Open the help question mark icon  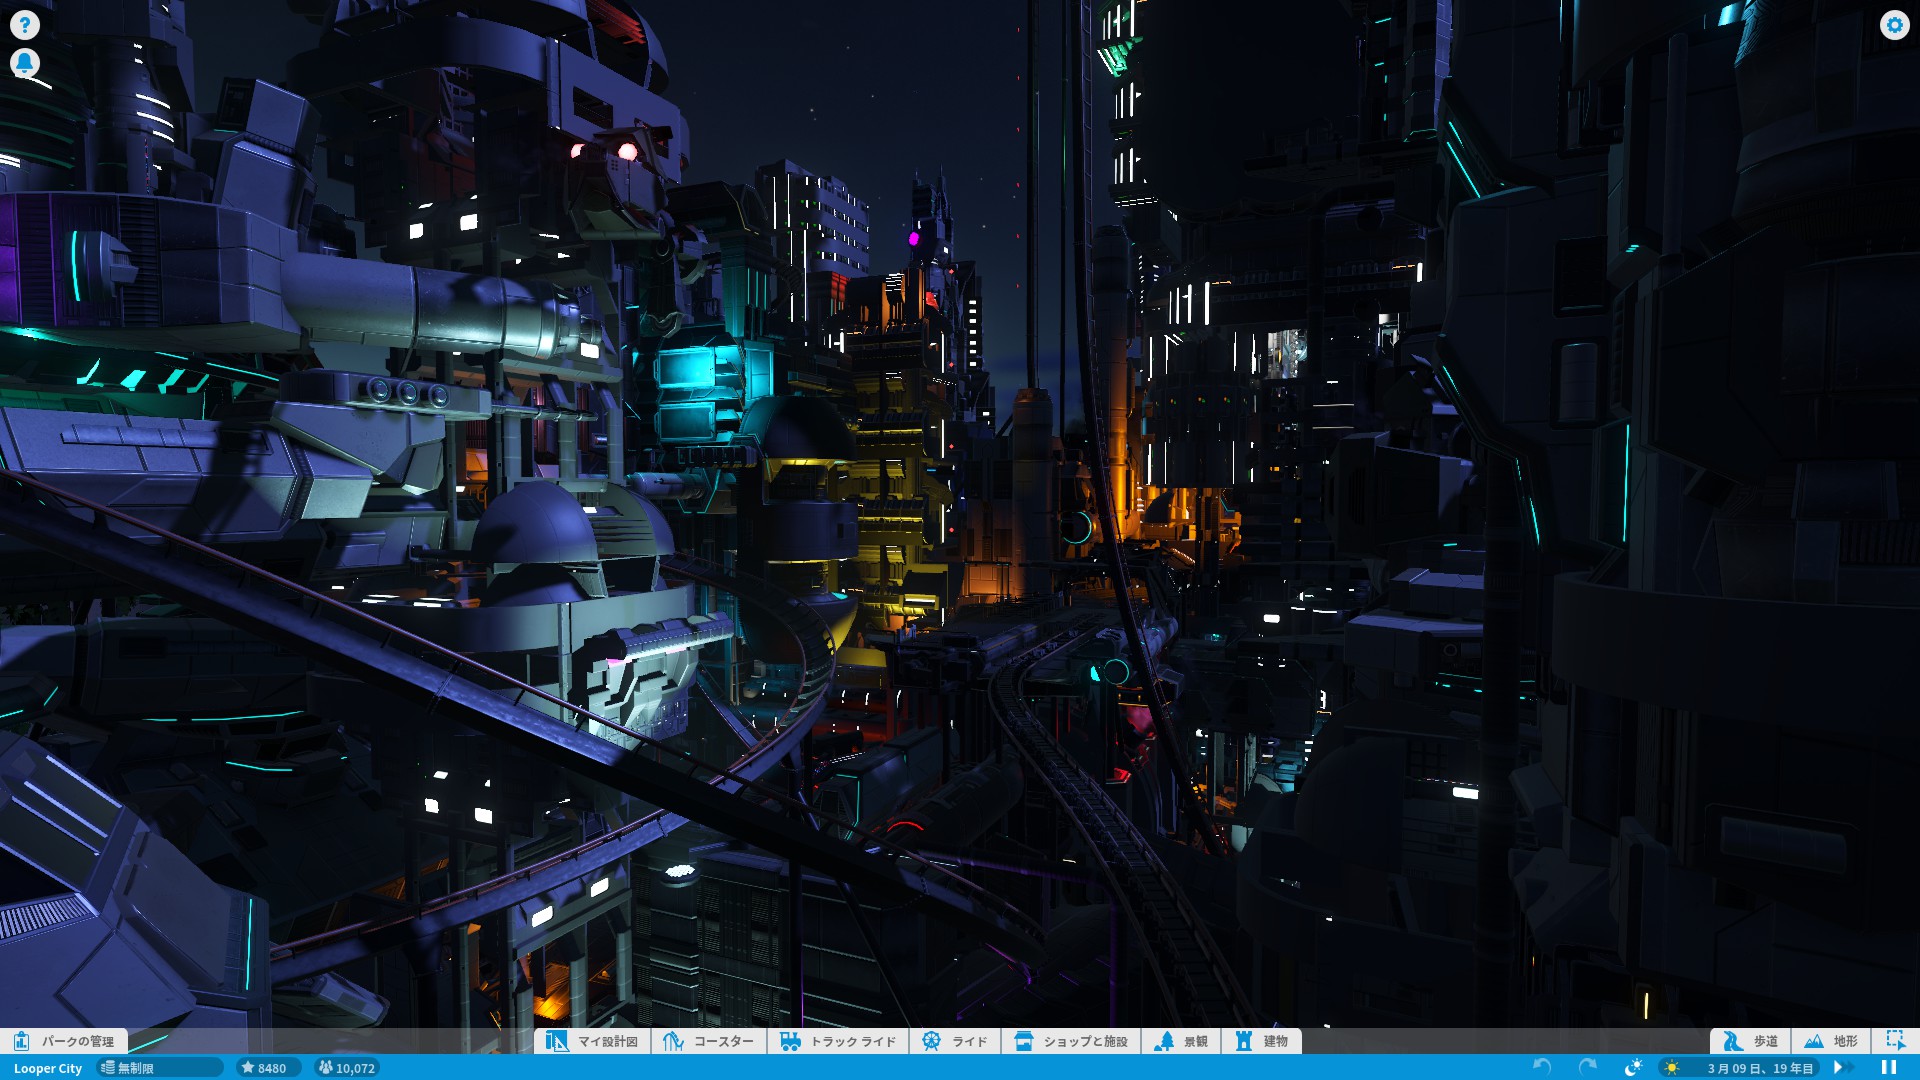tap(24, 24)
